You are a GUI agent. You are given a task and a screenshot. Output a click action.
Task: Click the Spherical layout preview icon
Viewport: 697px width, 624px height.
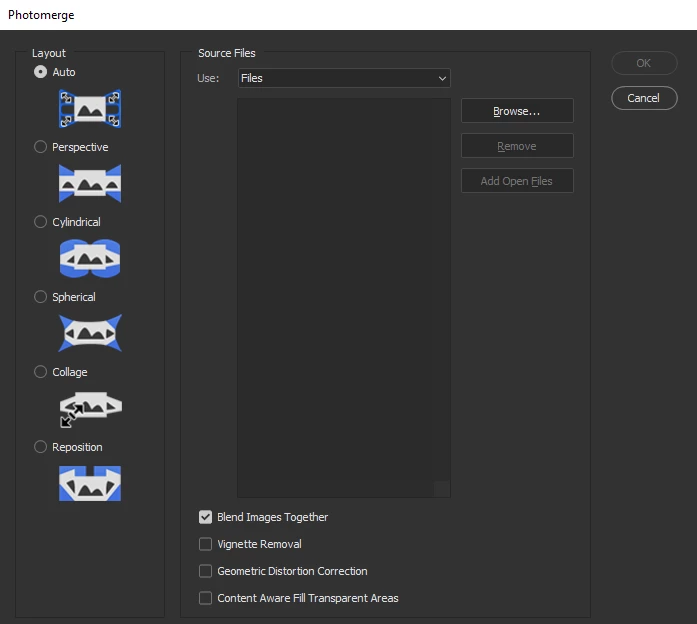click(90, 333)
